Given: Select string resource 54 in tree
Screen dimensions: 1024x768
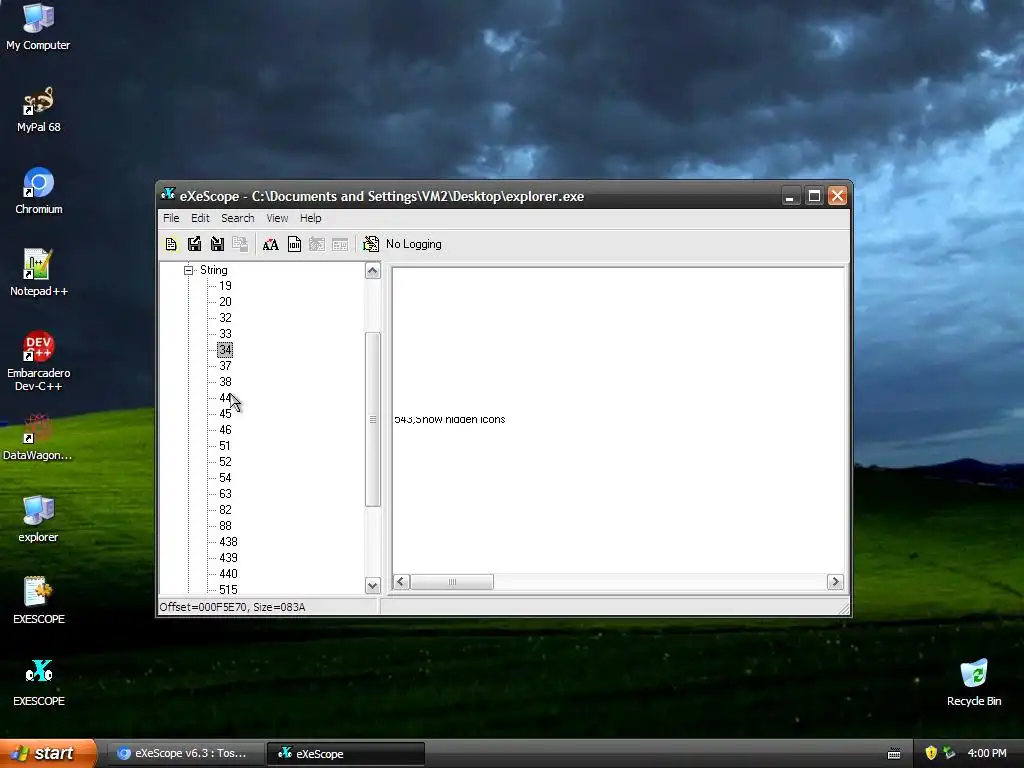Looking at the screenshot, I should (x=225, y=478).
